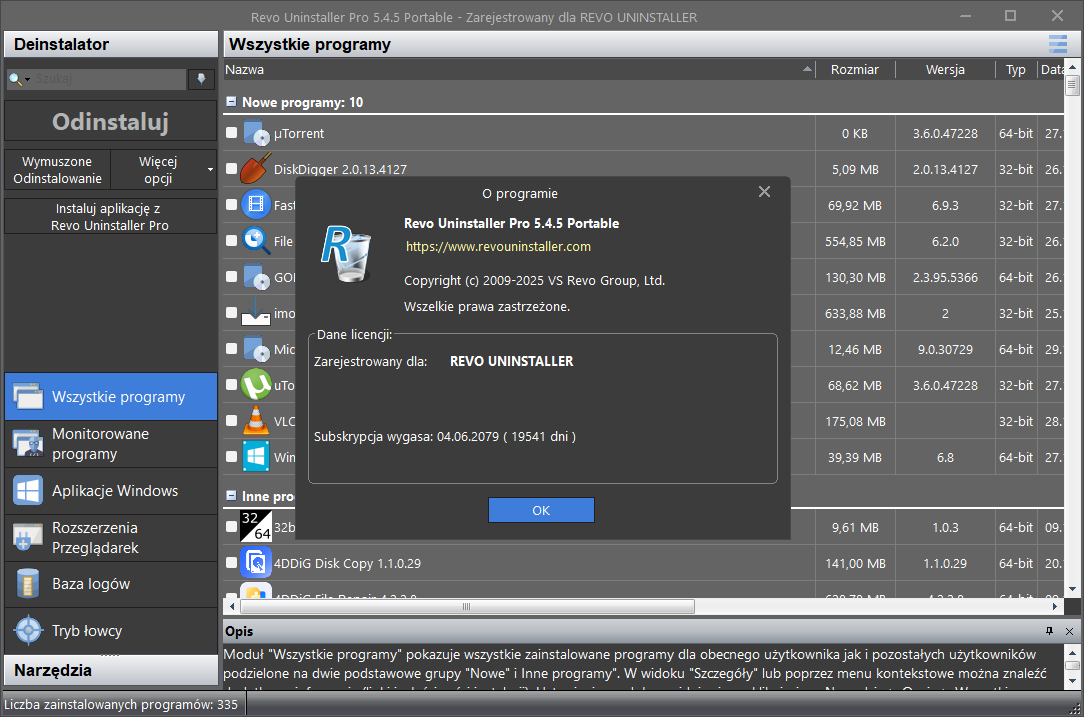1084x717 pixels.
Task: Click the Revo Uninstaller logo in About dialog
Action: point(346,253)
